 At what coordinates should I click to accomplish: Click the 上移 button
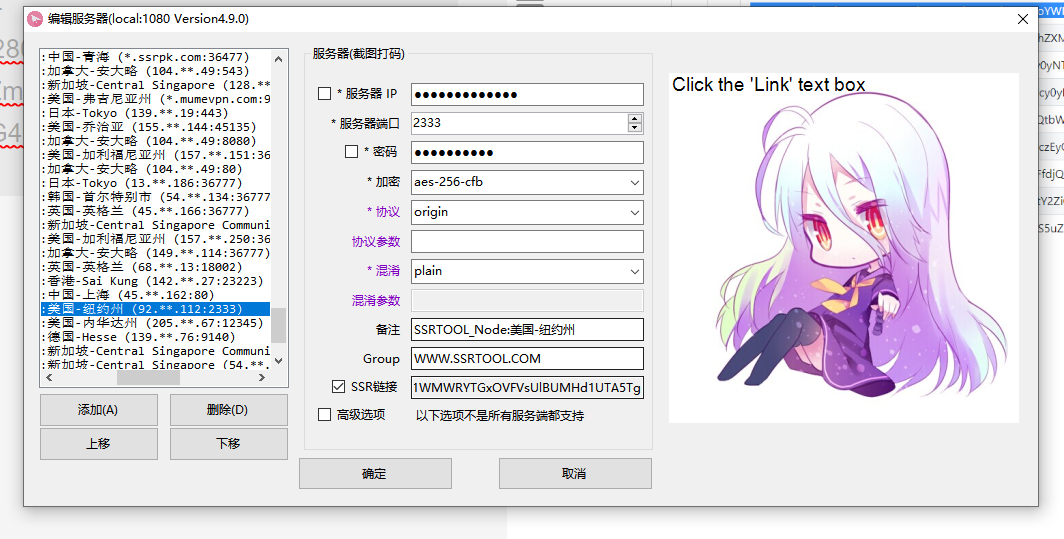pyautogui.click(x=98, y=443)
